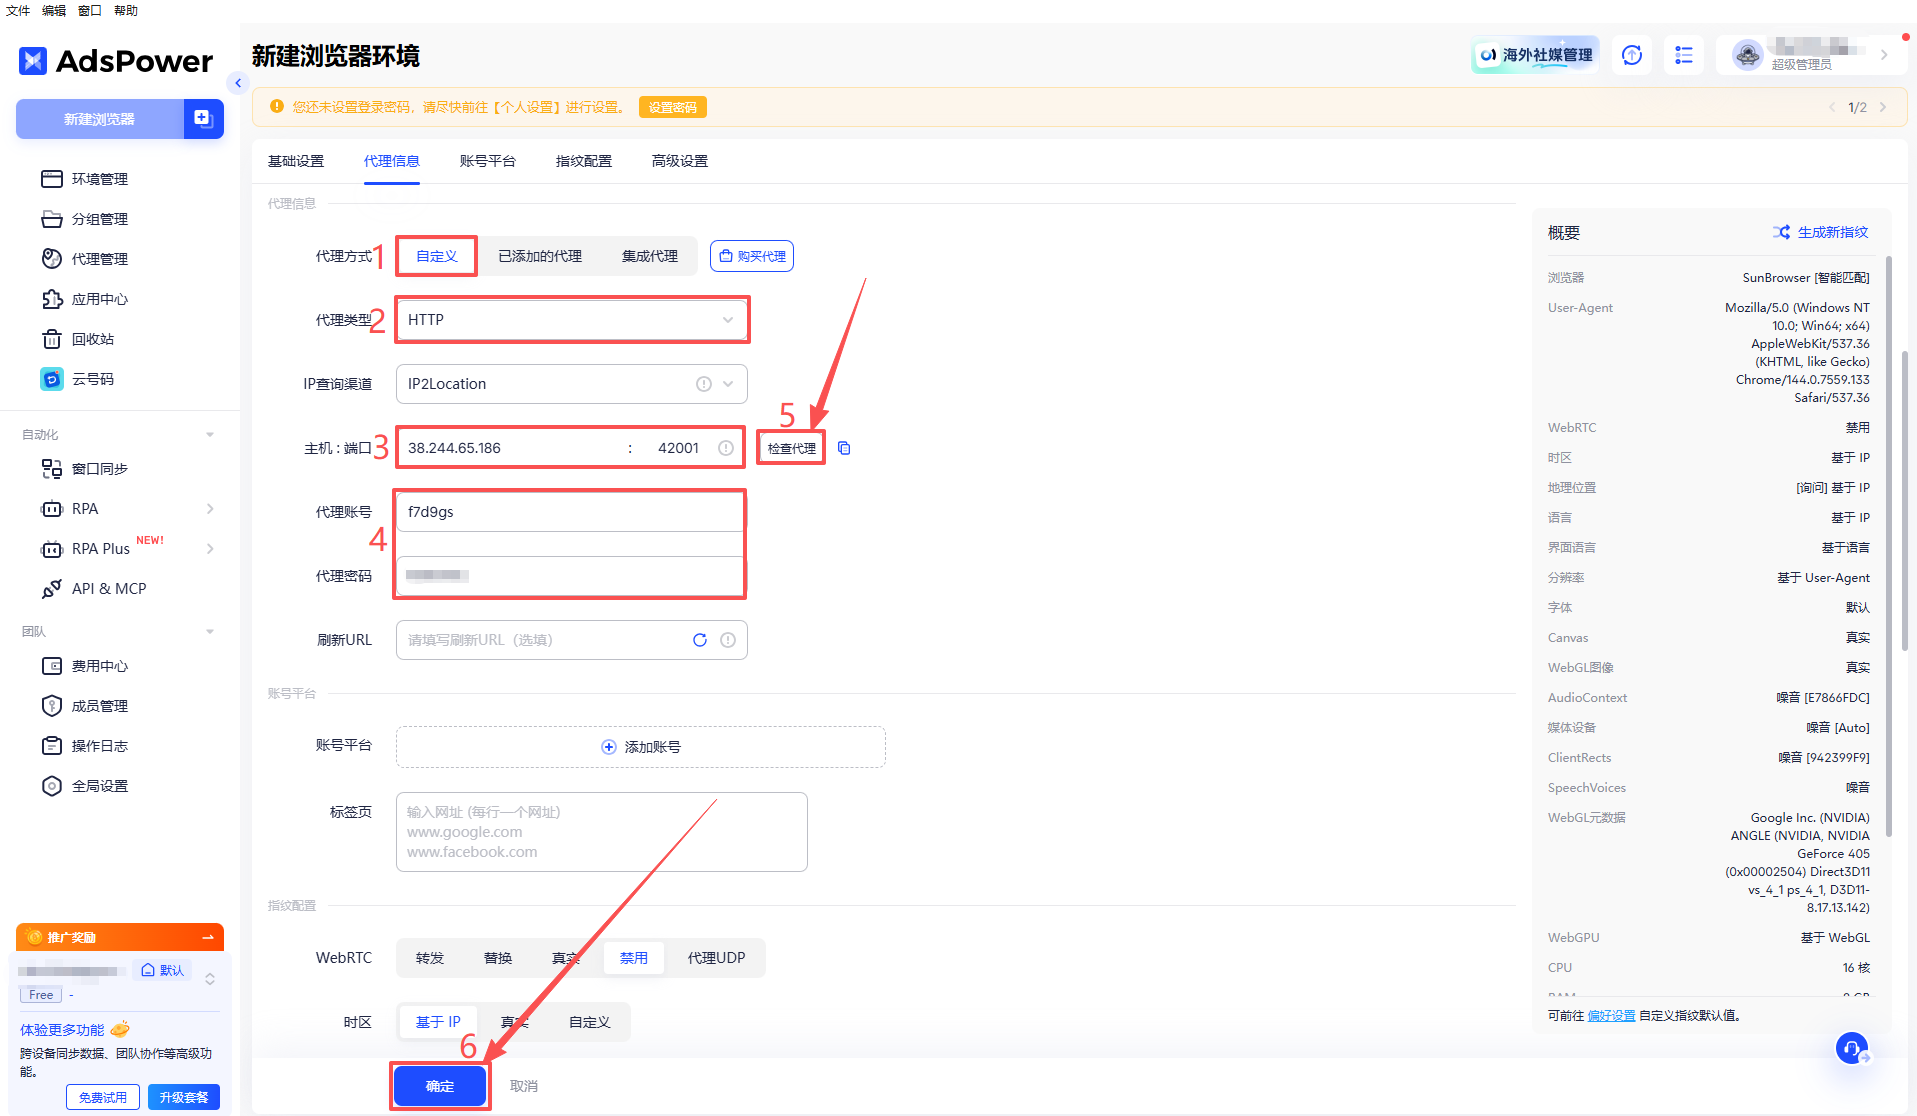Open the task list icon in header
1917x1116 pixels.
1684,55
